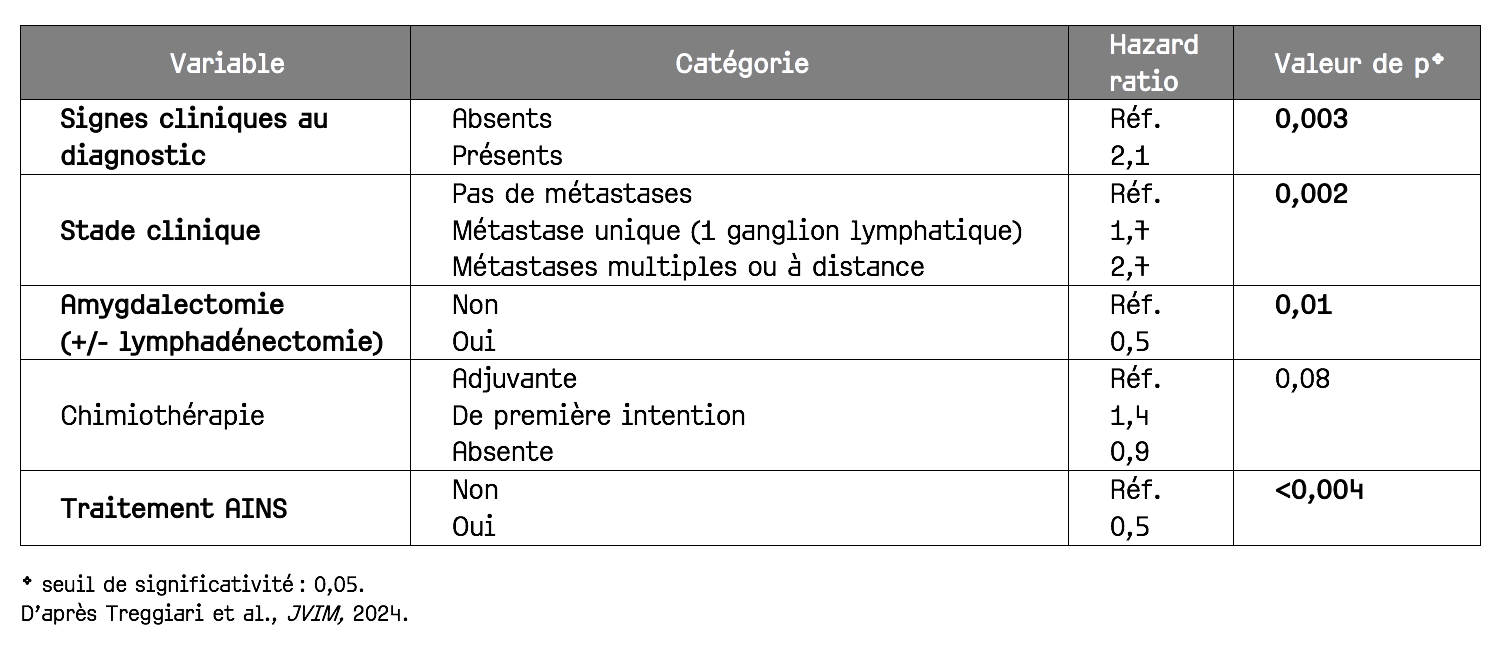Click the "Variable" column header
Screen dimensions: 1504x657
click(227, 64)
